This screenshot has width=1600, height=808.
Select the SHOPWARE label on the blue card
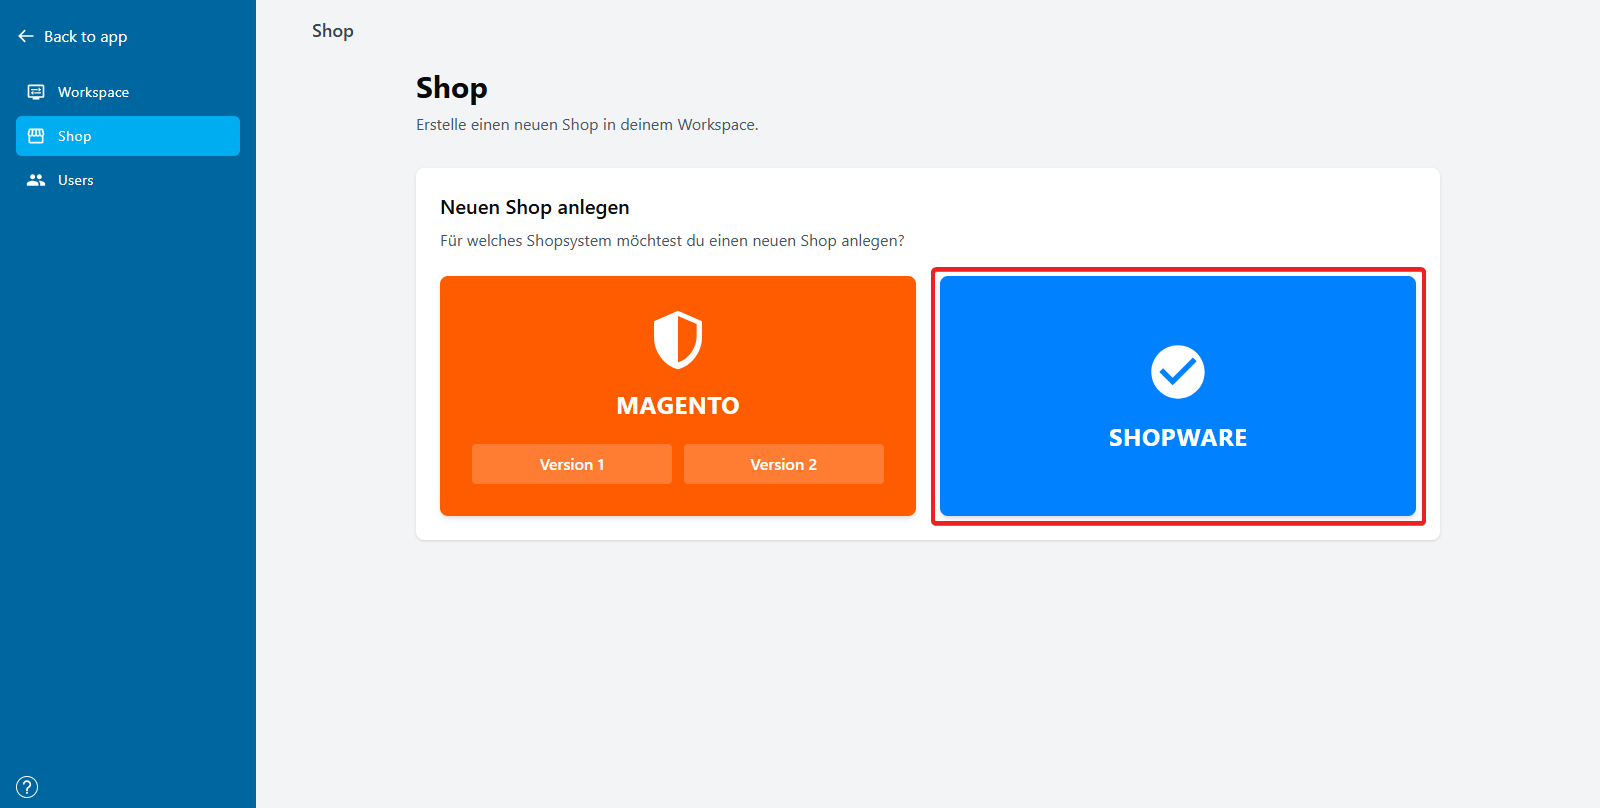click(x=1177, y=438)
